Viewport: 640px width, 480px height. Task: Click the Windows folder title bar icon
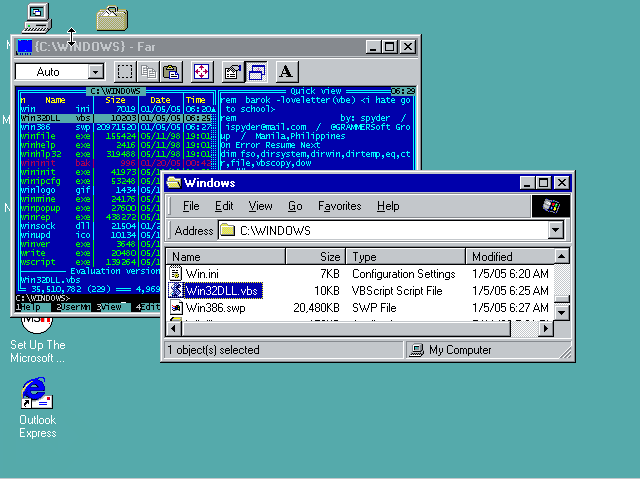pyautogui.click(x=174, y=182)
